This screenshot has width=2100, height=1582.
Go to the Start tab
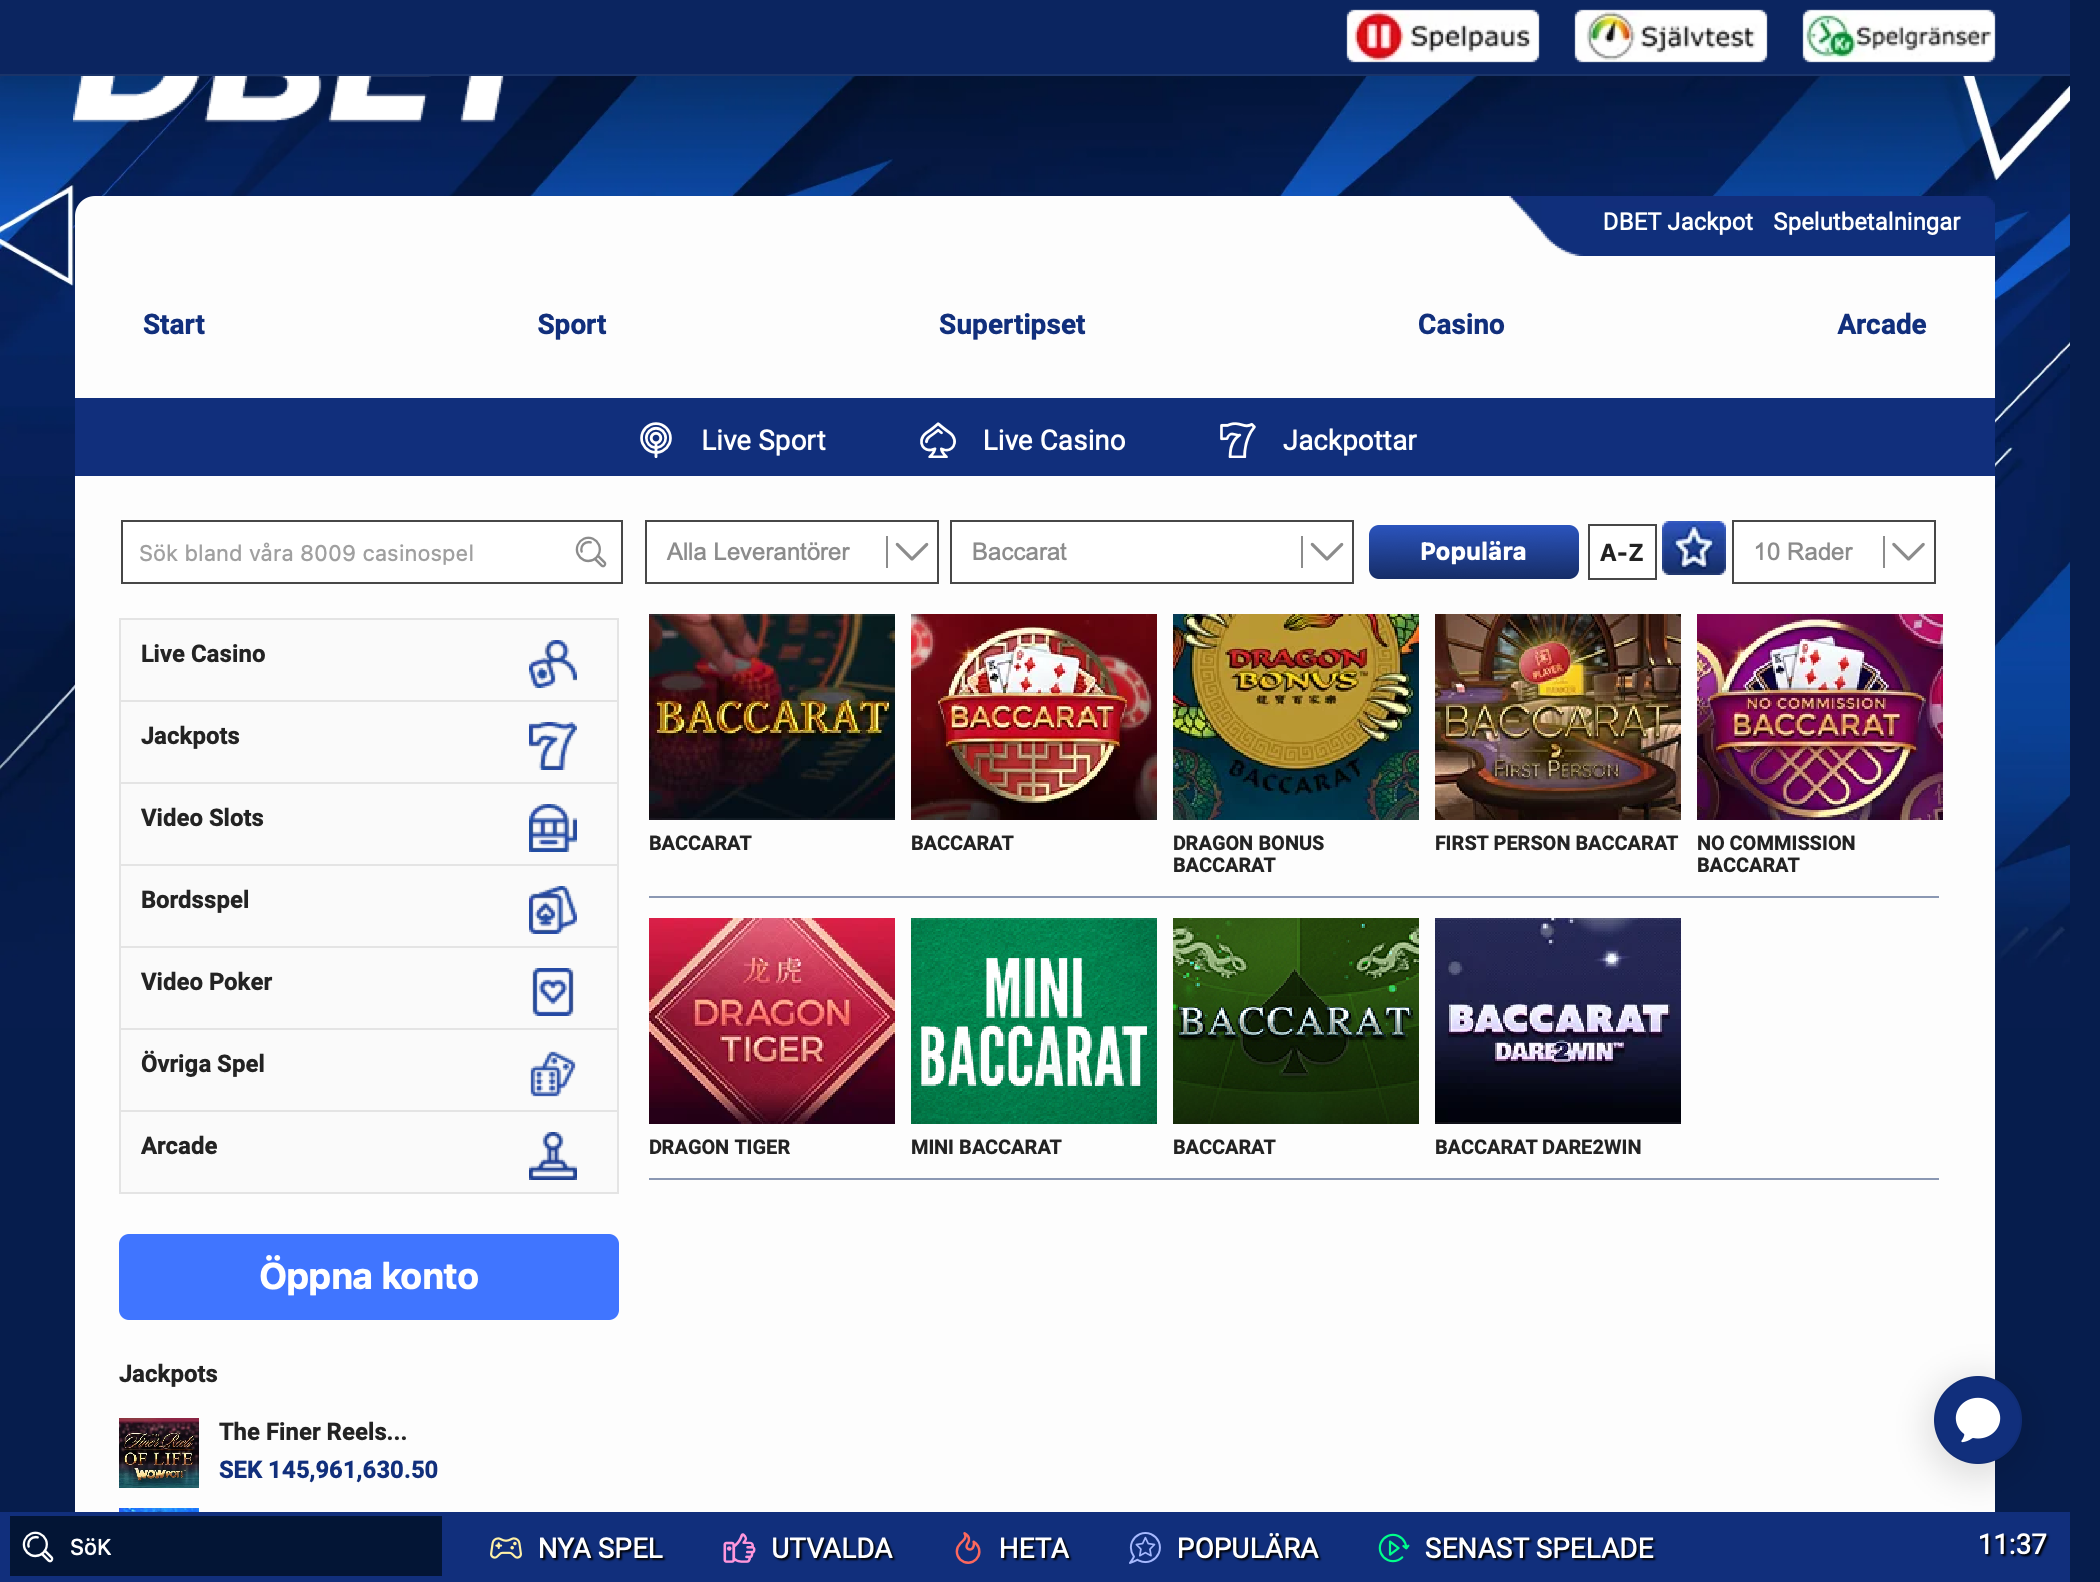coord(174,324)
